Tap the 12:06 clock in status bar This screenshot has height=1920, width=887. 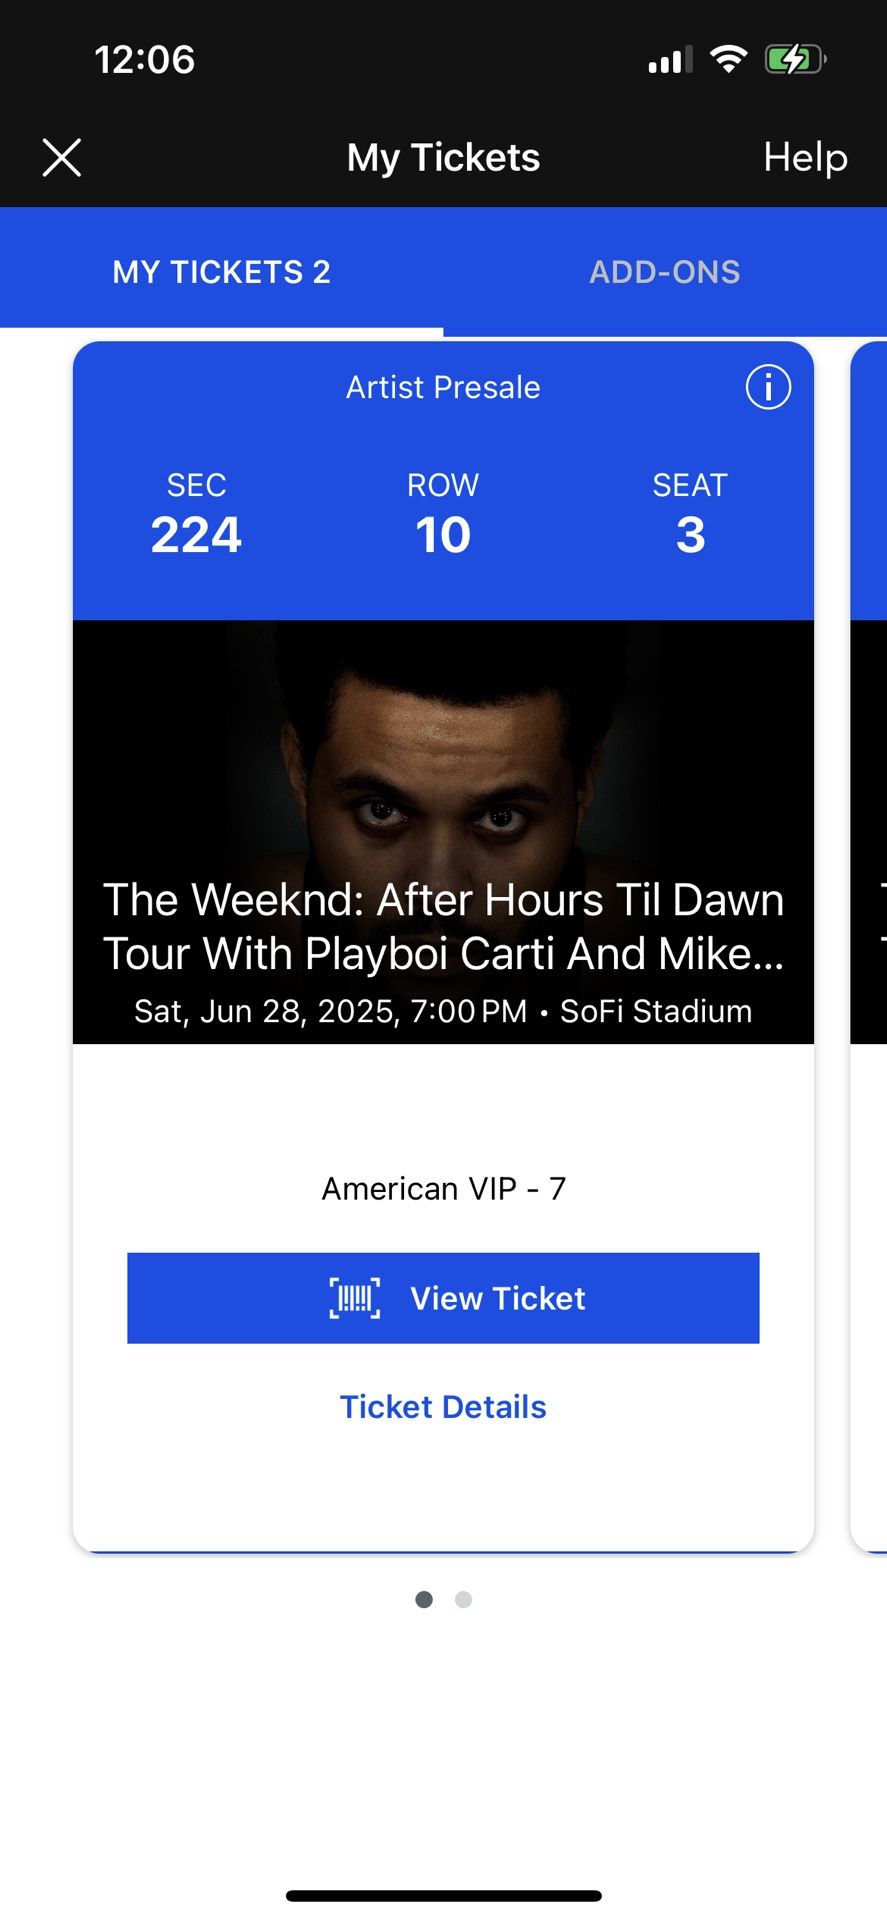point(145,60)
